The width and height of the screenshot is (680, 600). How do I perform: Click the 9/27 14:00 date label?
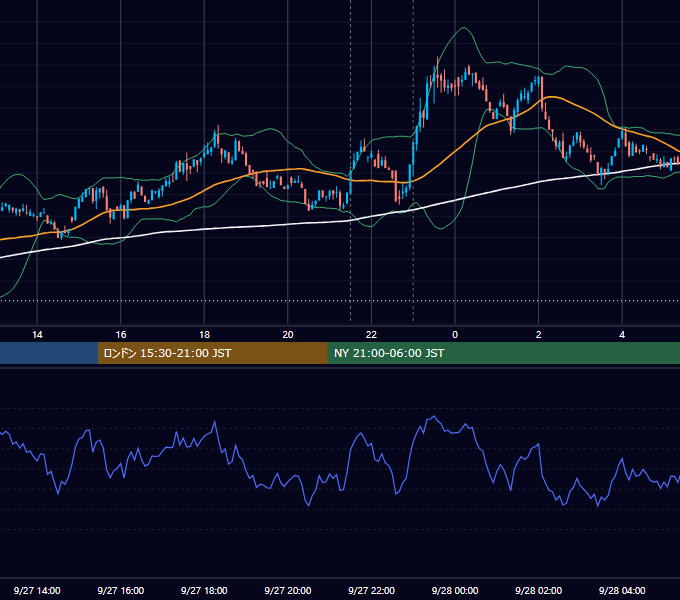pos(37,590)
